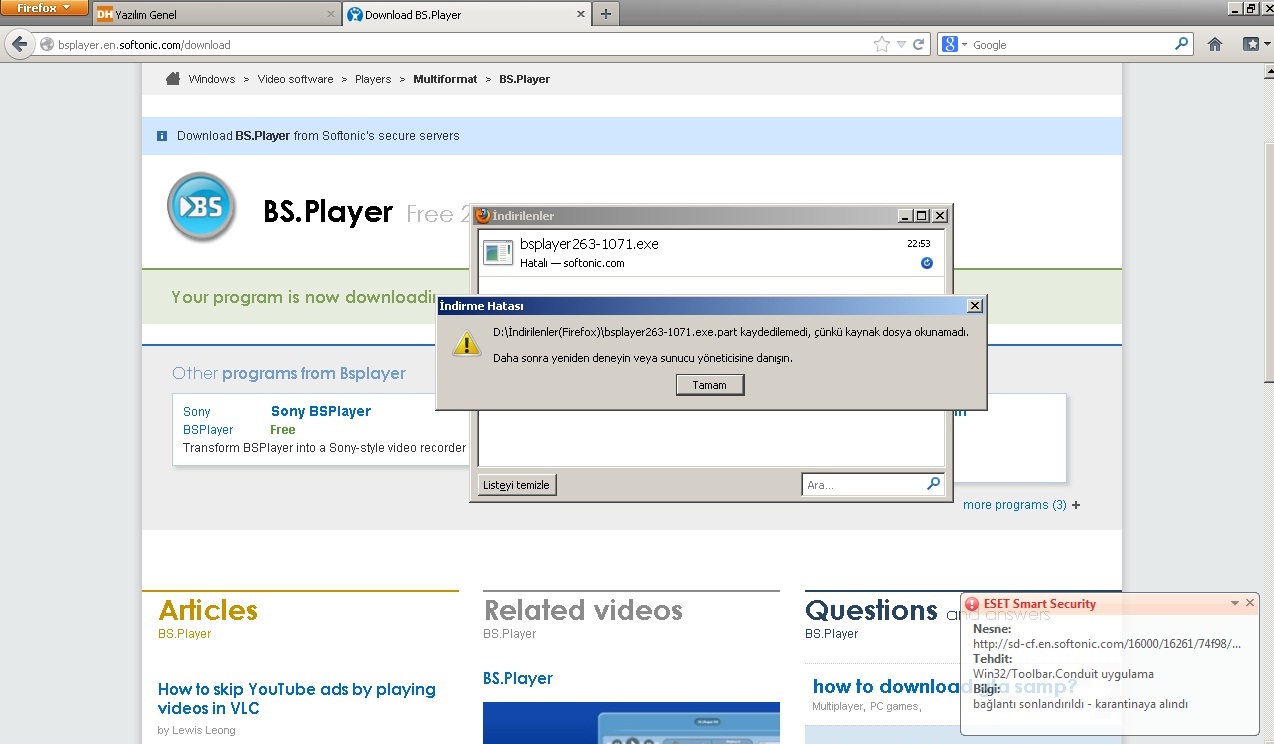Image resolution: width=1274 pixels, height=744 pixels.
Task: Click the ESET alert red icon
Action: [973, 604]
